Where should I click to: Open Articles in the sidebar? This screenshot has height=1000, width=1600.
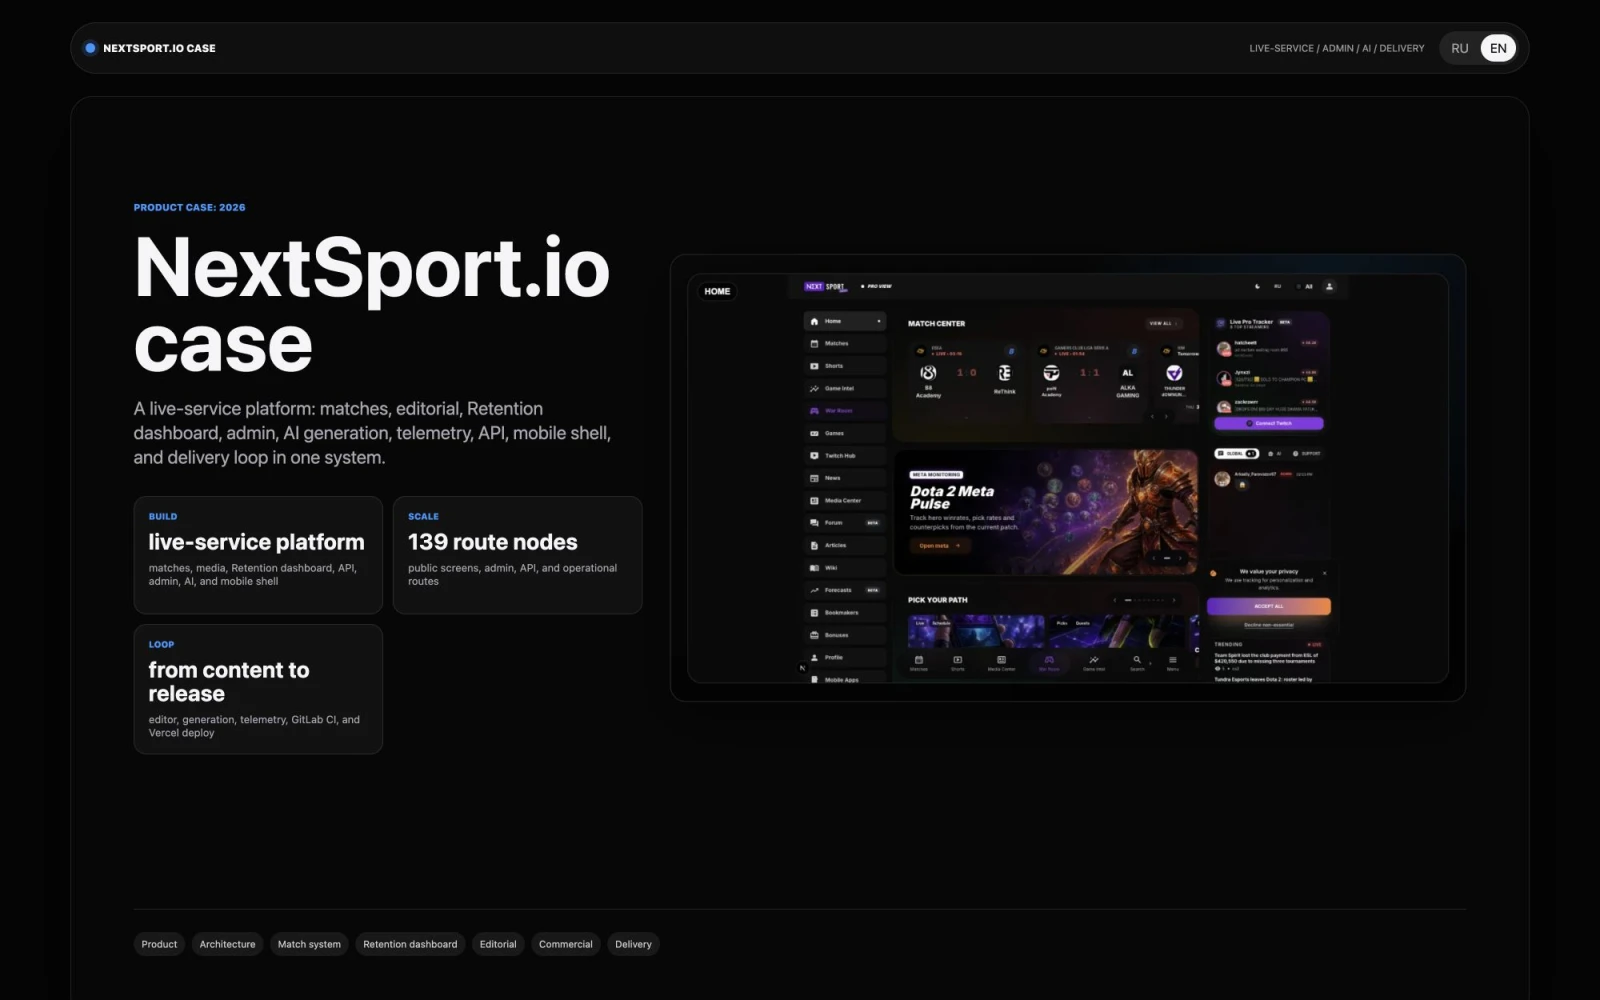tap(844, 545)
